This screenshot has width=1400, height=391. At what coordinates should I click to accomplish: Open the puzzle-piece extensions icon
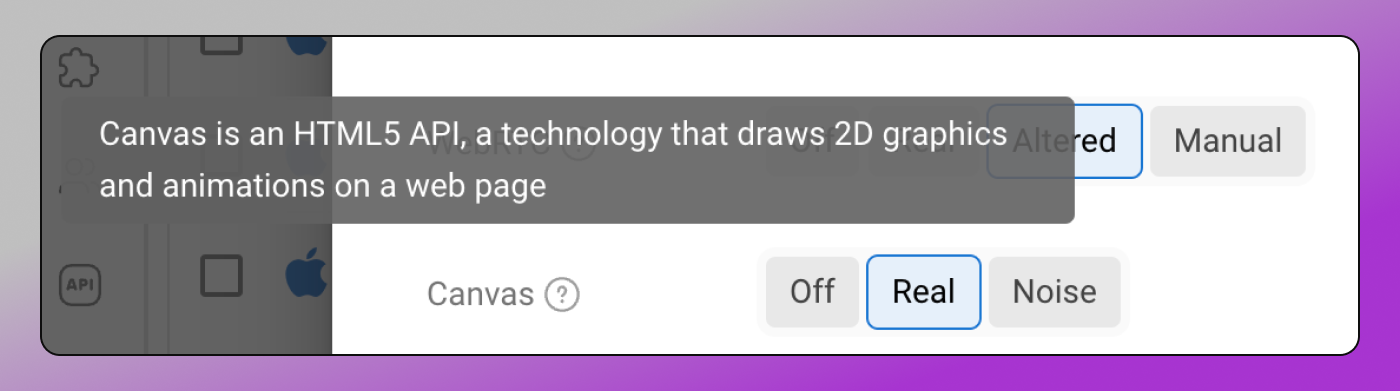pos(80,68)
